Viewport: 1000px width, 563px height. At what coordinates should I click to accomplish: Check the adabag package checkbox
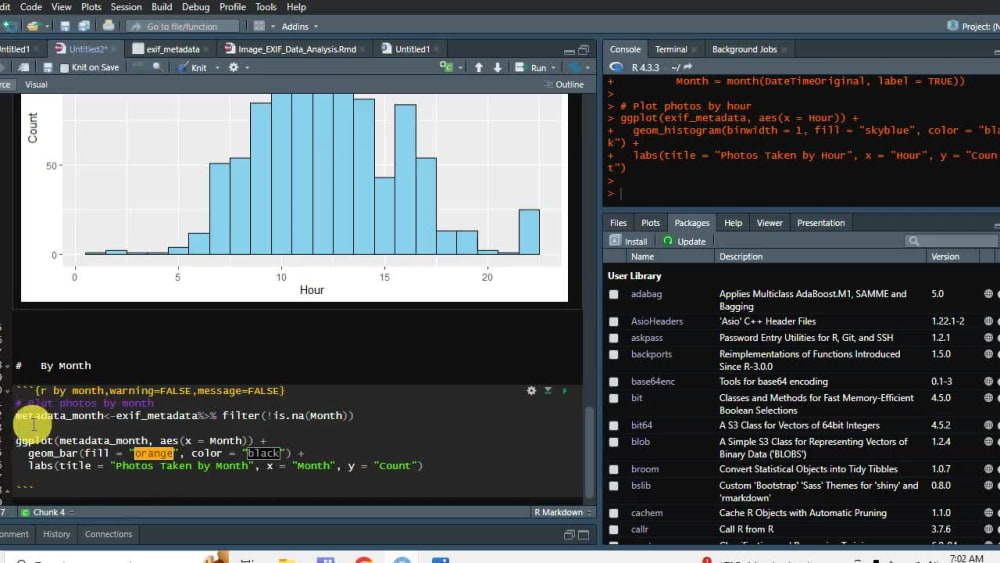click(614, 295)
